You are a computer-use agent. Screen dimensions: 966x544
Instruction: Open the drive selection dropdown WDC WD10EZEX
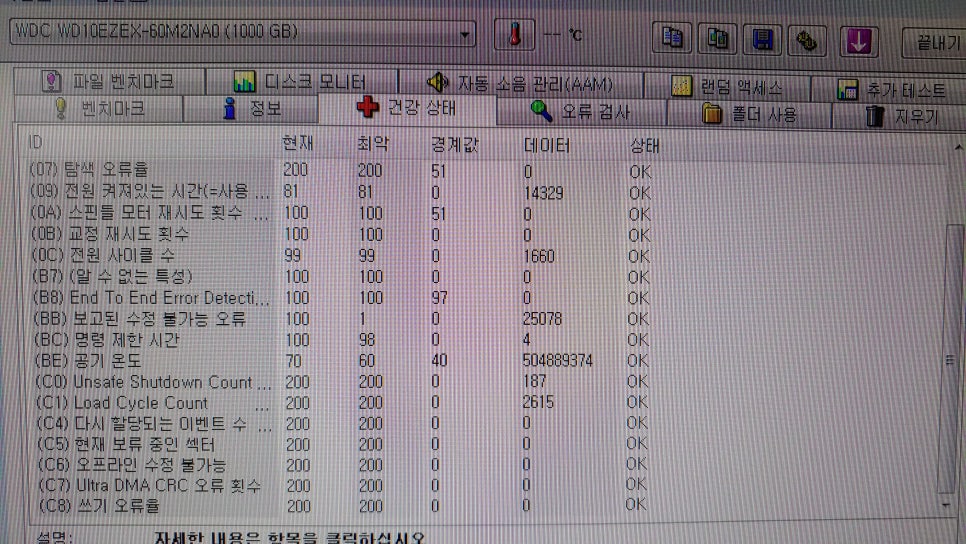click(243, 32)
